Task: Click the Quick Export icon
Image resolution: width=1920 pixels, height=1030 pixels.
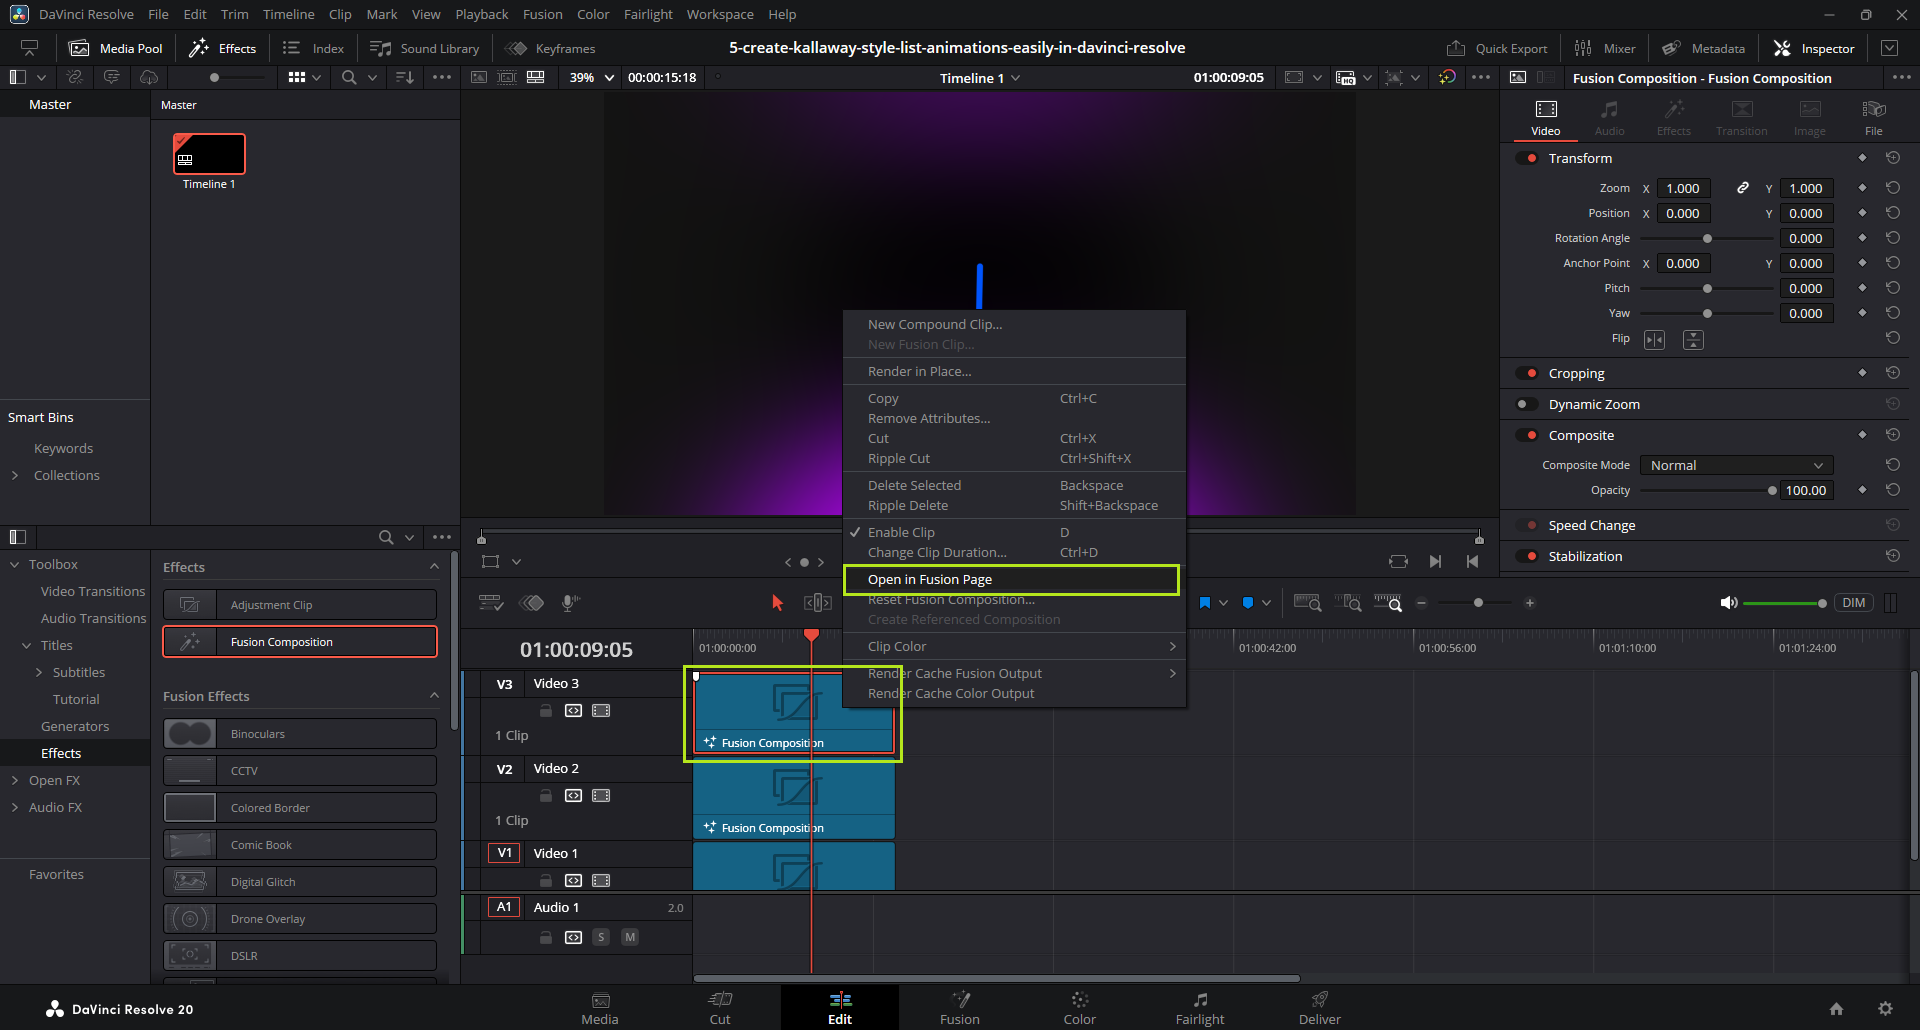Action: pos(1456,48)
